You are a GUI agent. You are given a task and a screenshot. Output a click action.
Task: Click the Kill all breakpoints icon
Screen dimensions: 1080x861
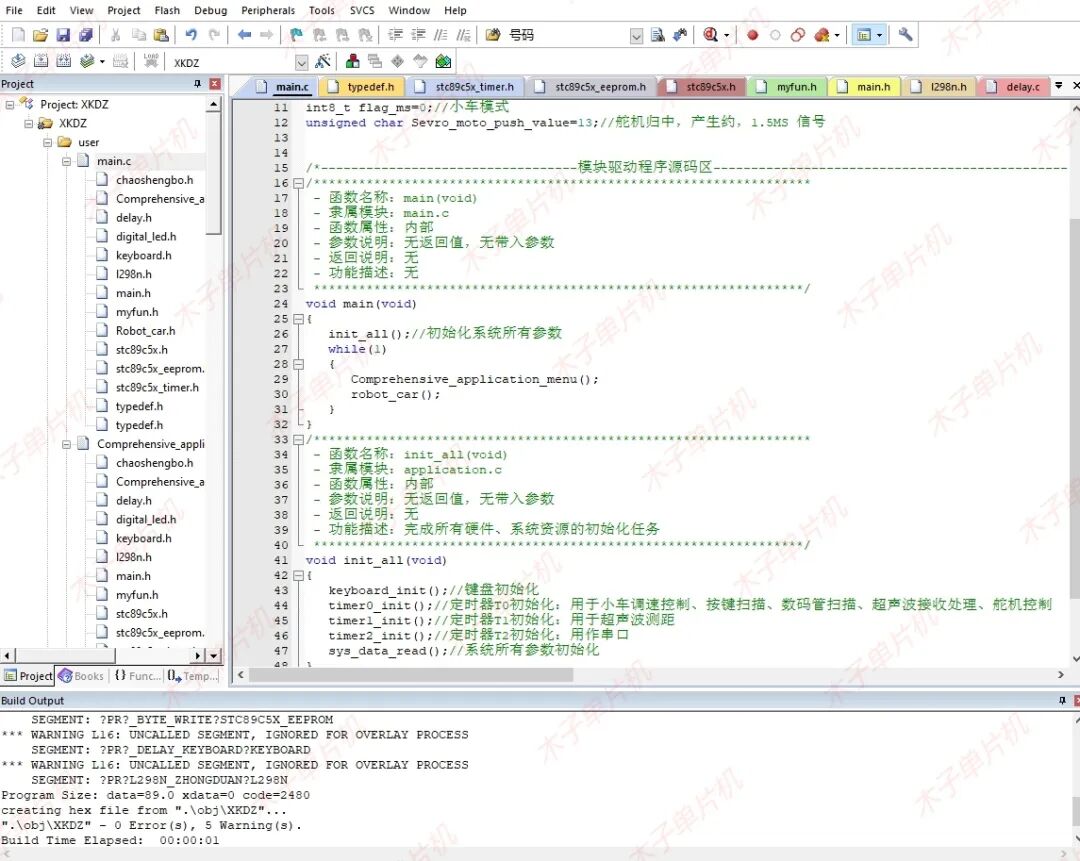tap(821, 34)
